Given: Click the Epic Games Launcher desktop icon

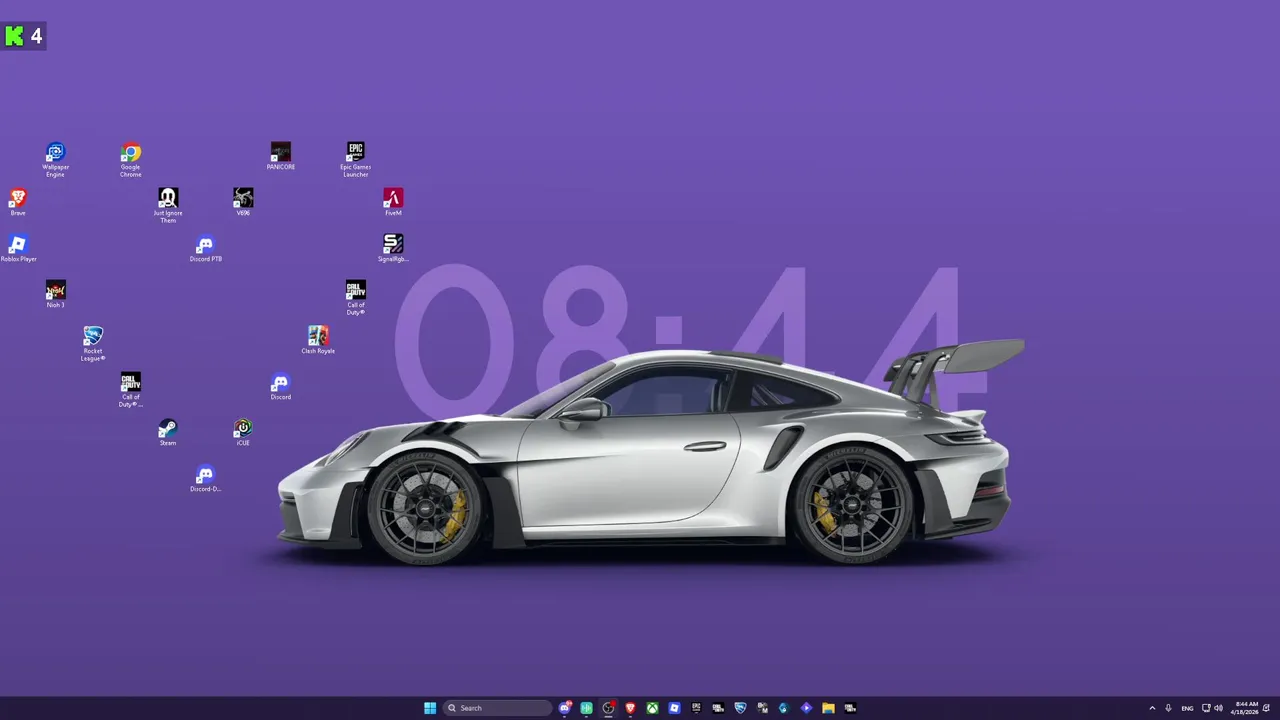Looking at the screenshot, I should [356, 160].
